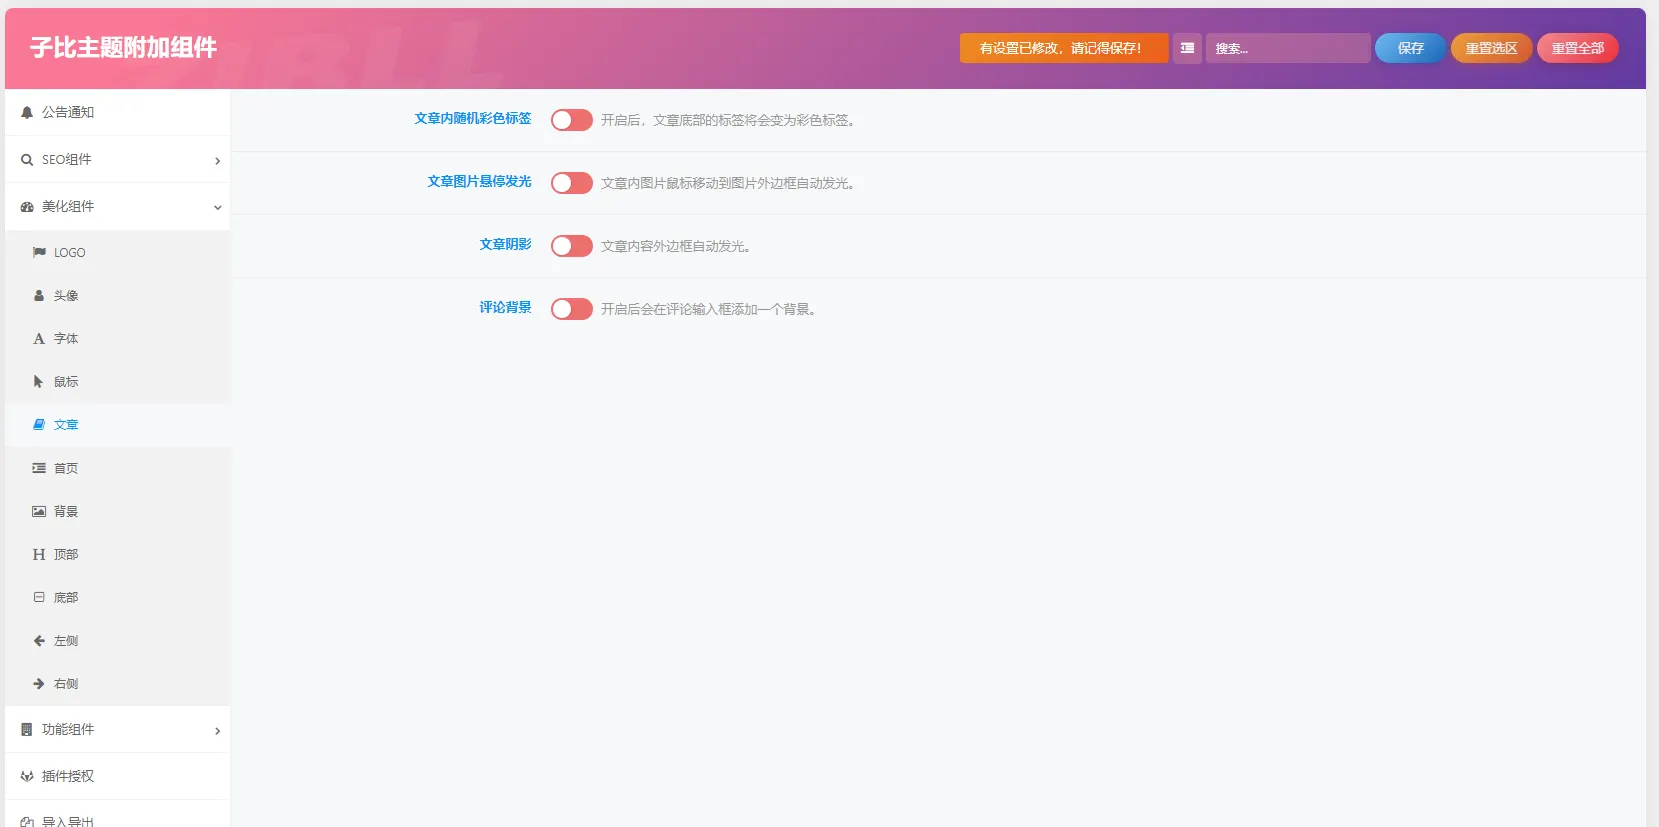This screenshot has width=1659, height=827.
Task: Expand the SEO组件 chevron
Action: coord(217,161)
